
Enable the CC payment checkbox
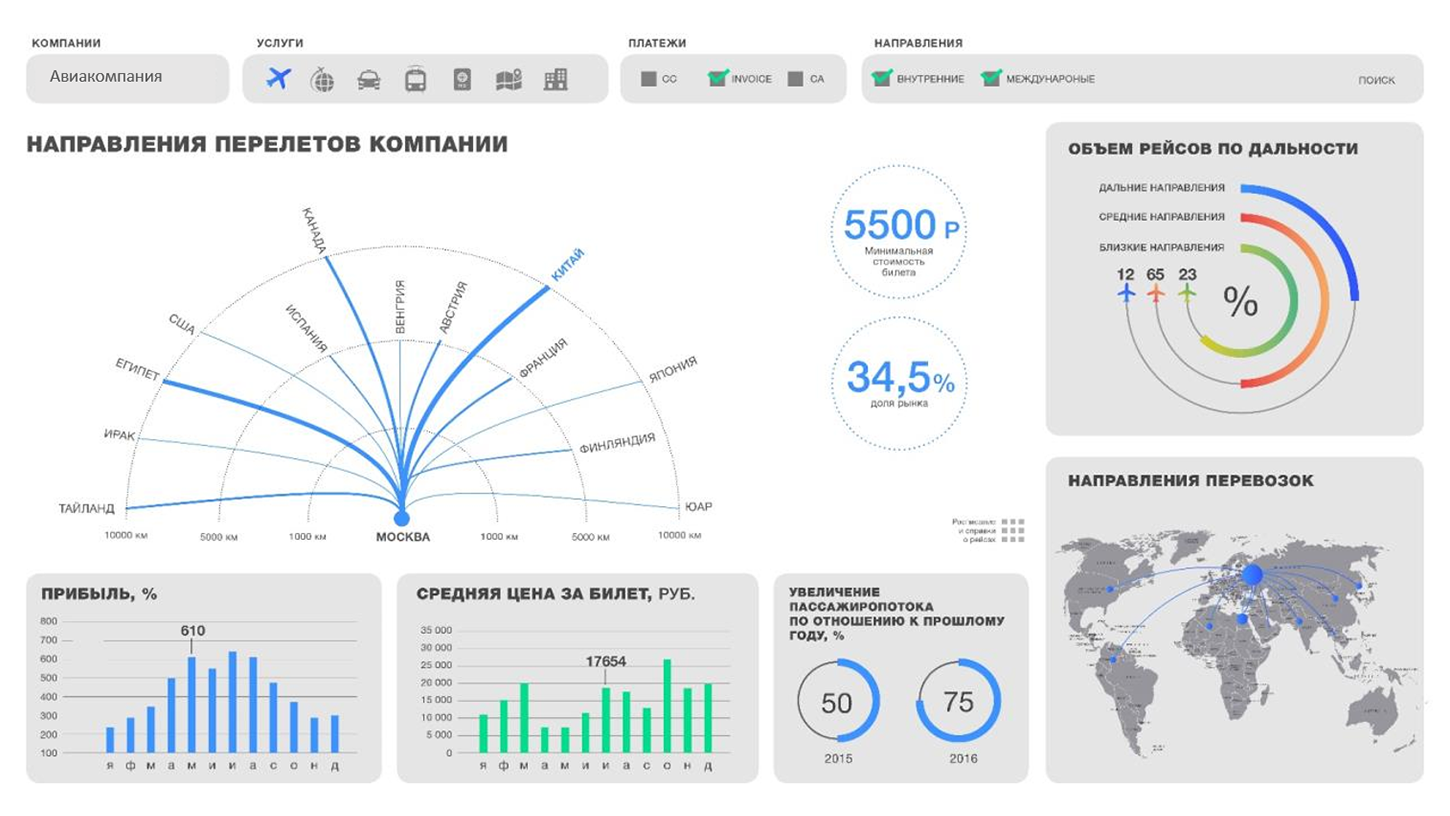pyautogui.click(x=648, y=79)
